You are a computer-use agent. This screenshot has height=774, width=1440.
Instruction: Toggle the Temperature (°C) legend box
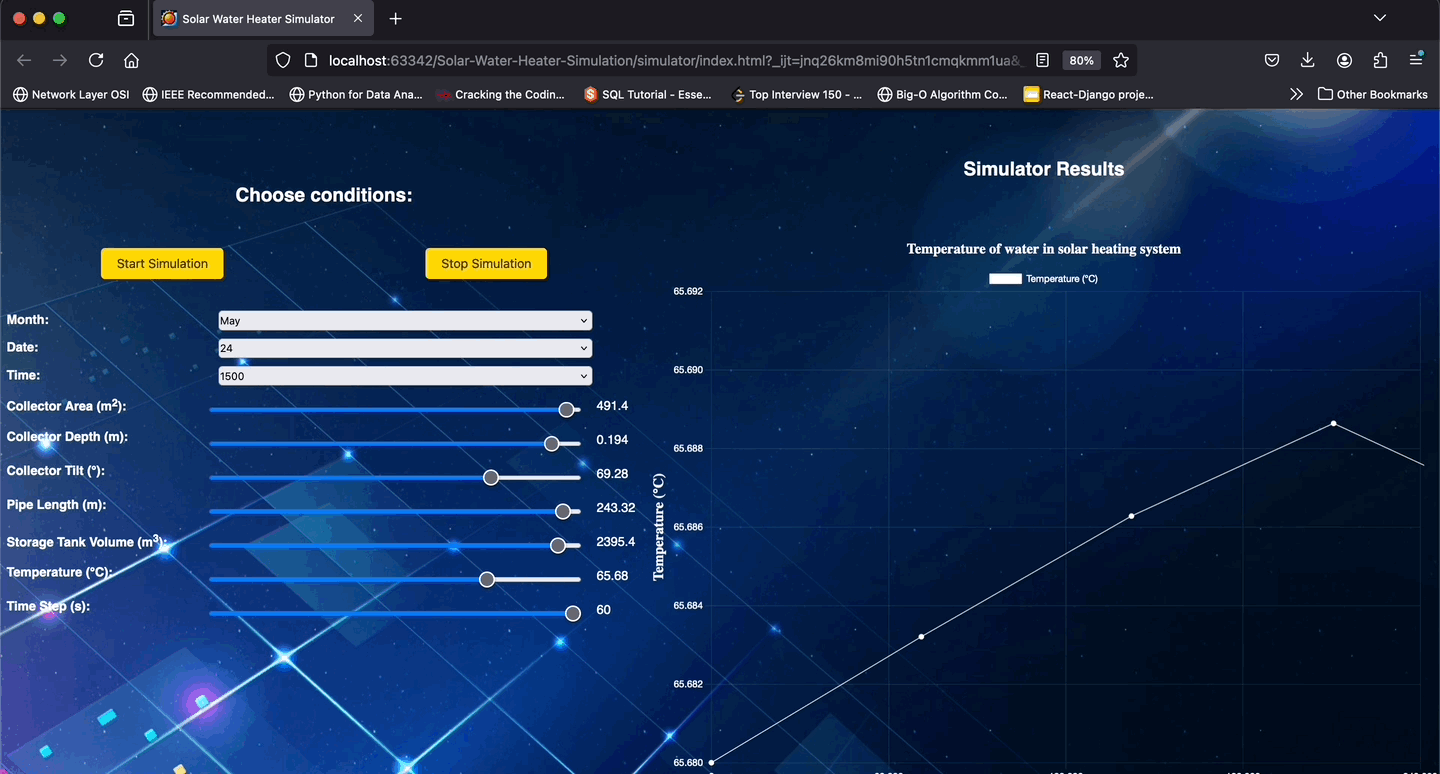1005,279
